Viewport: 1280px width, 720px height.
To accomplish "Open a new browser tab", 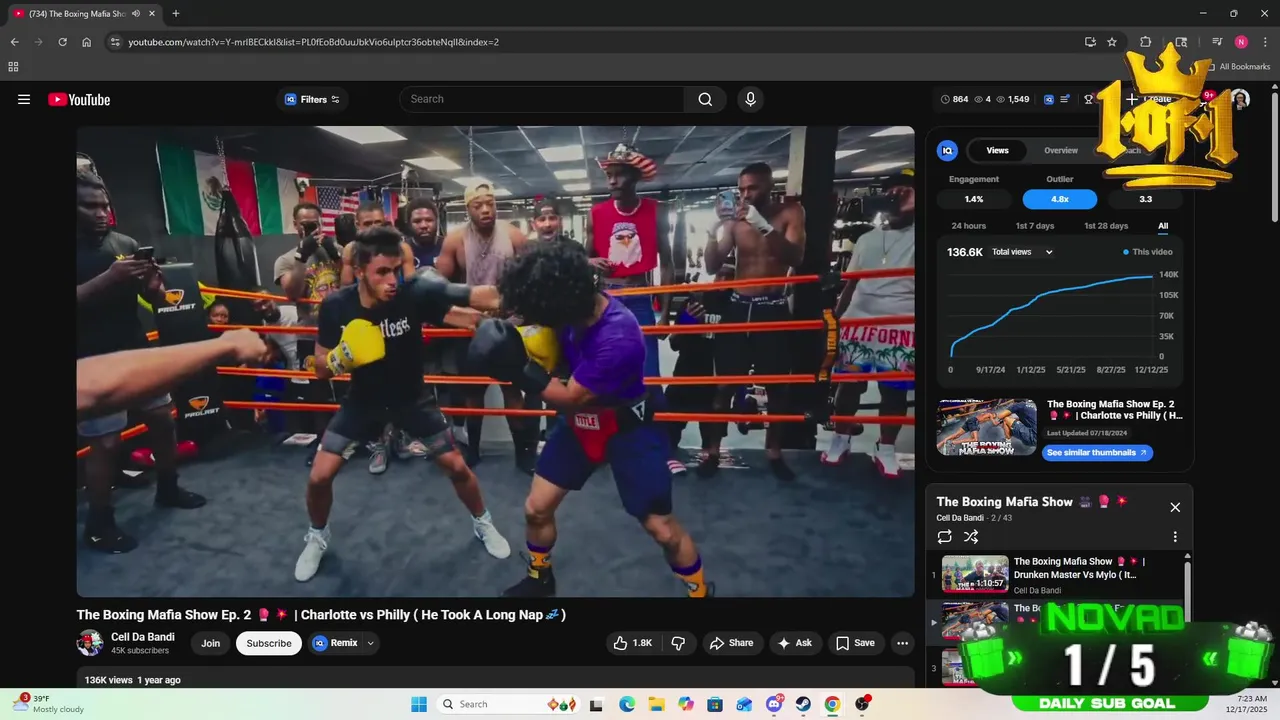I will (x=176, y=13).
